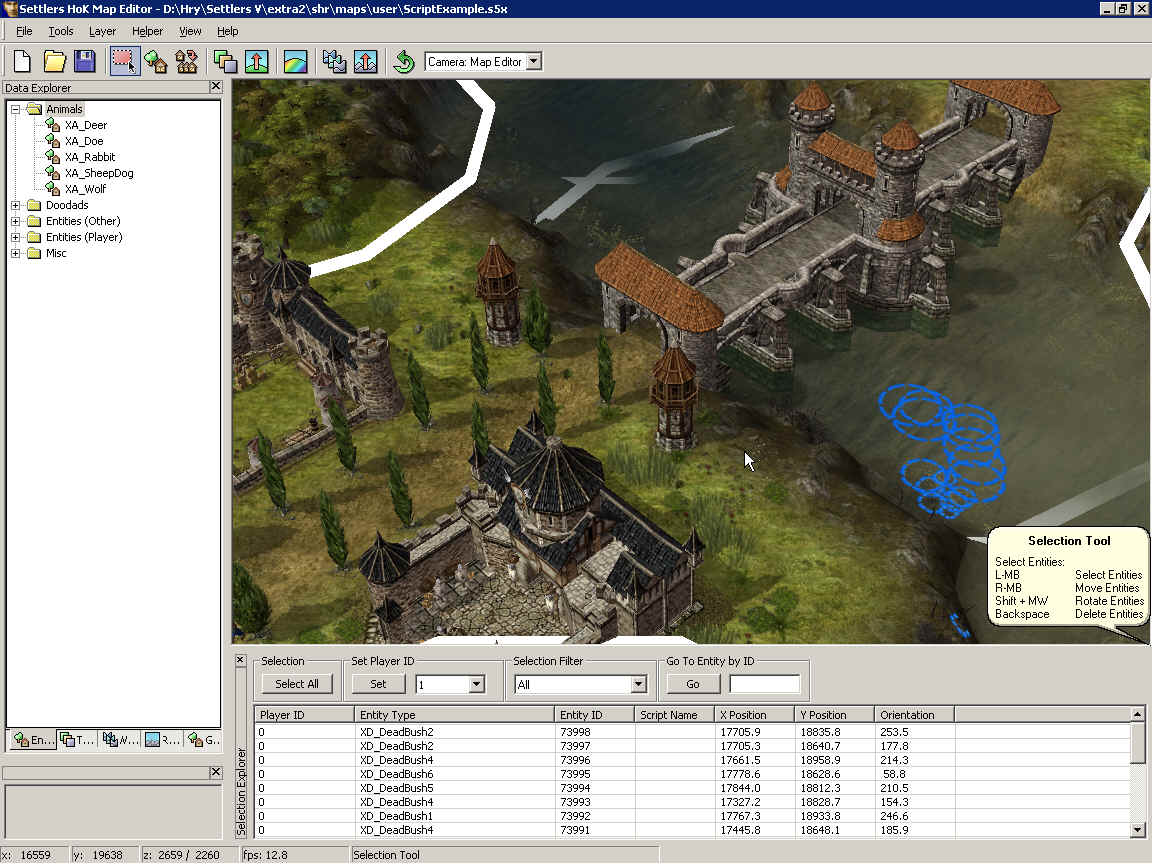Image resolution: width=1152 pixels, height=864 pixels.
Task: Expand the Doodads folder node
Action: (x=15, y=205)
